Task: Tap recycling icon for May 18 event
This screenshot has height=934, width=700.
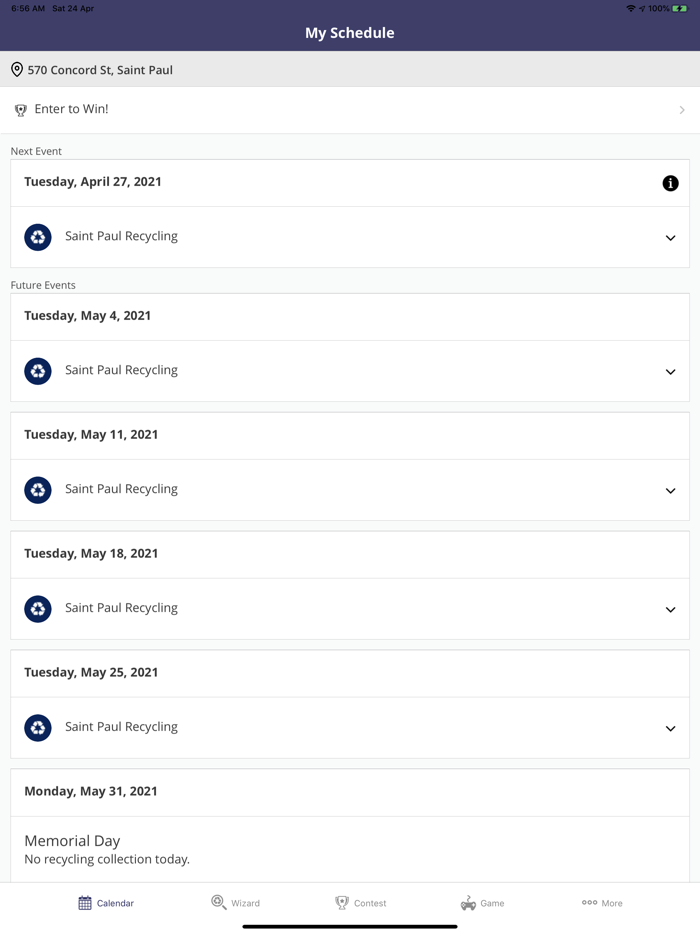Action: tap(38, 609)
